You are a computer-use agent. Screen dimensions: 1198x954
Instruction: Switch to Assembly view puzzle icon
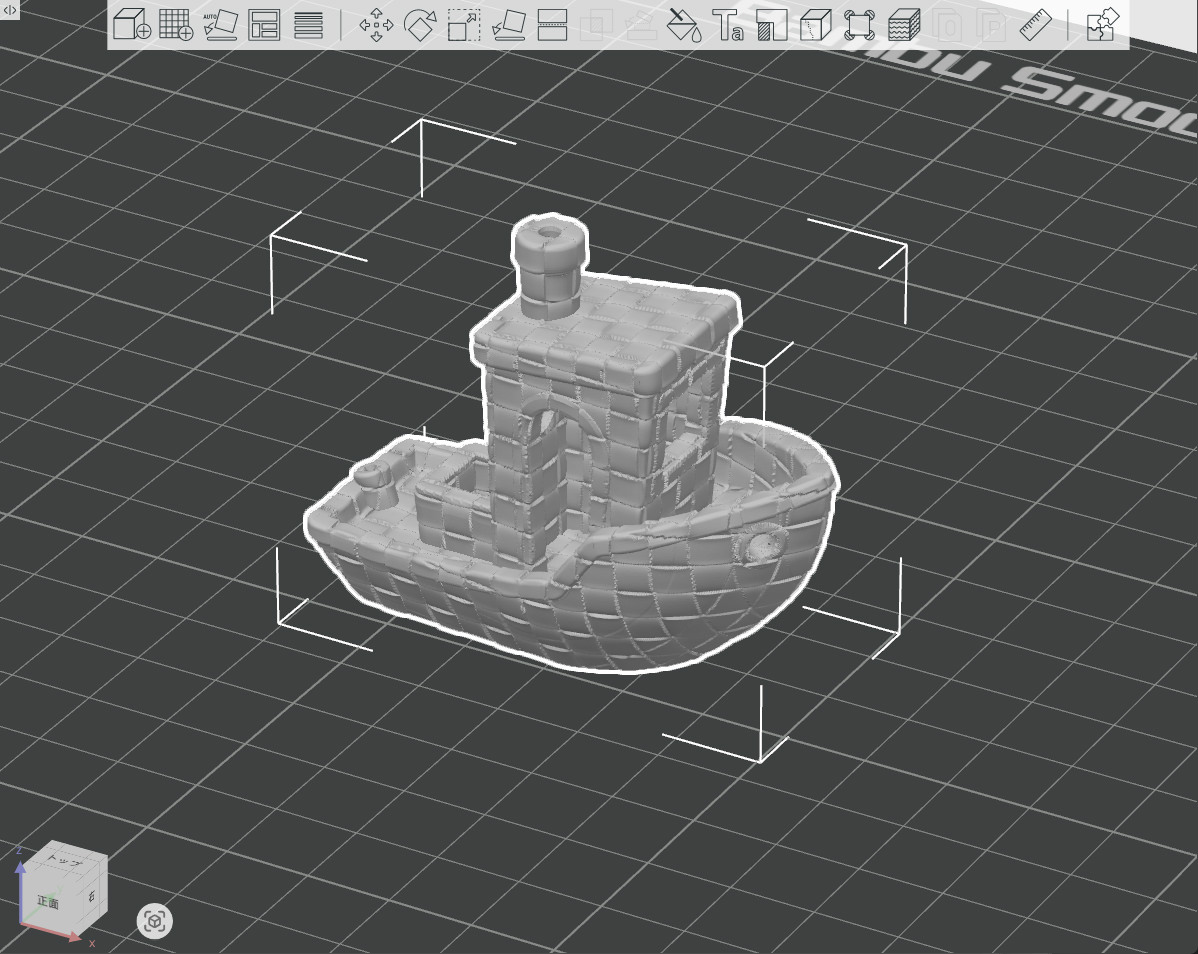(1101, 25)
